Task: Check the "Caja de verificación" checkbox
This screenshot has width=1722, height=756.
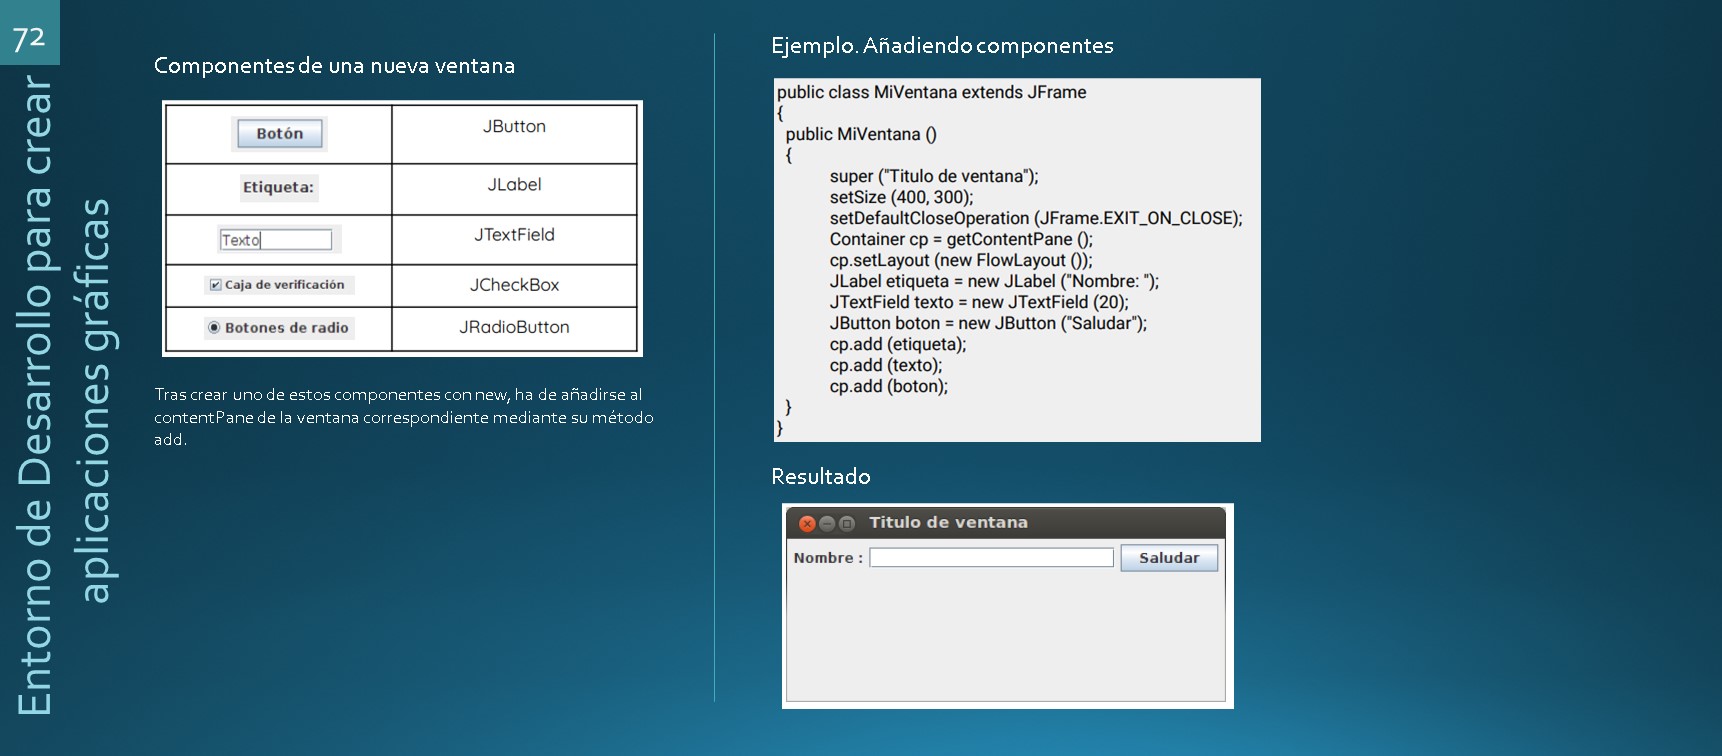Action: (215, 285)
